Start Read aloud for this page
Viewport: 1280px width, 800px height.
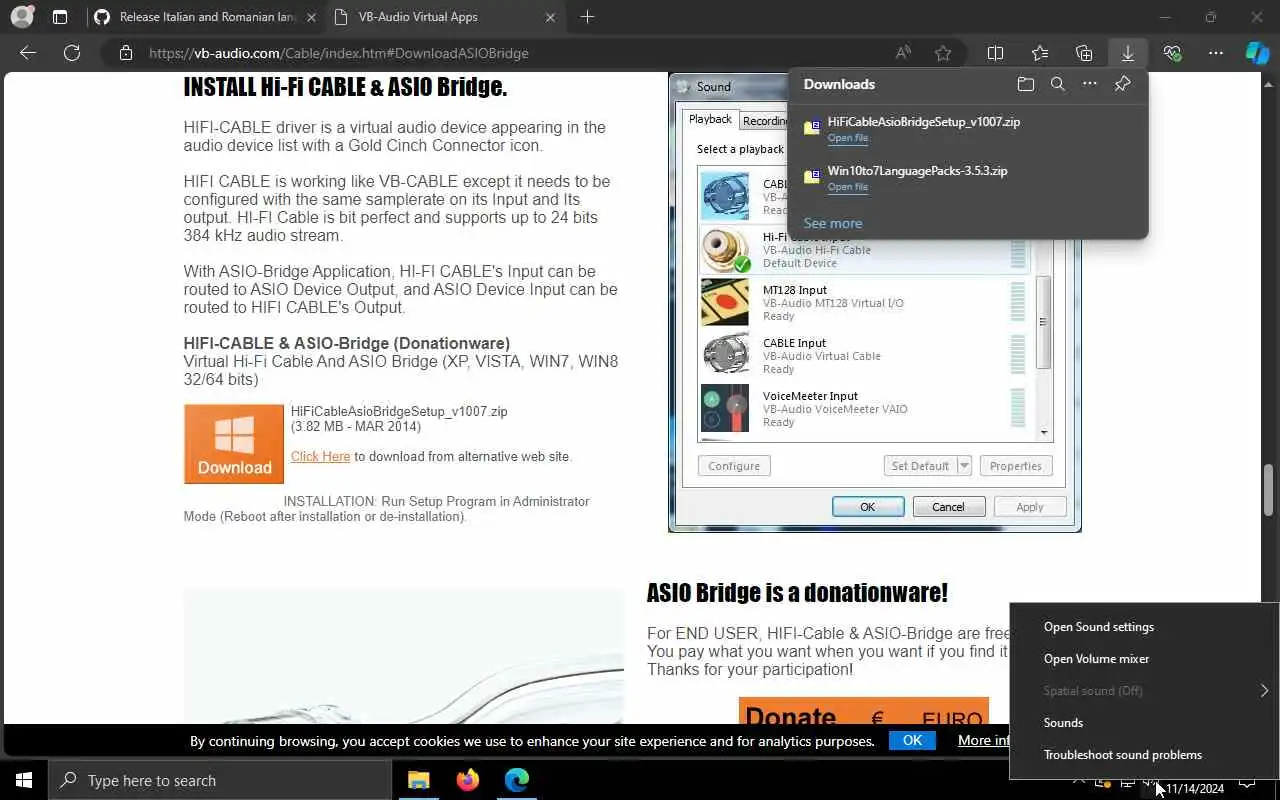tap(903, 53)
